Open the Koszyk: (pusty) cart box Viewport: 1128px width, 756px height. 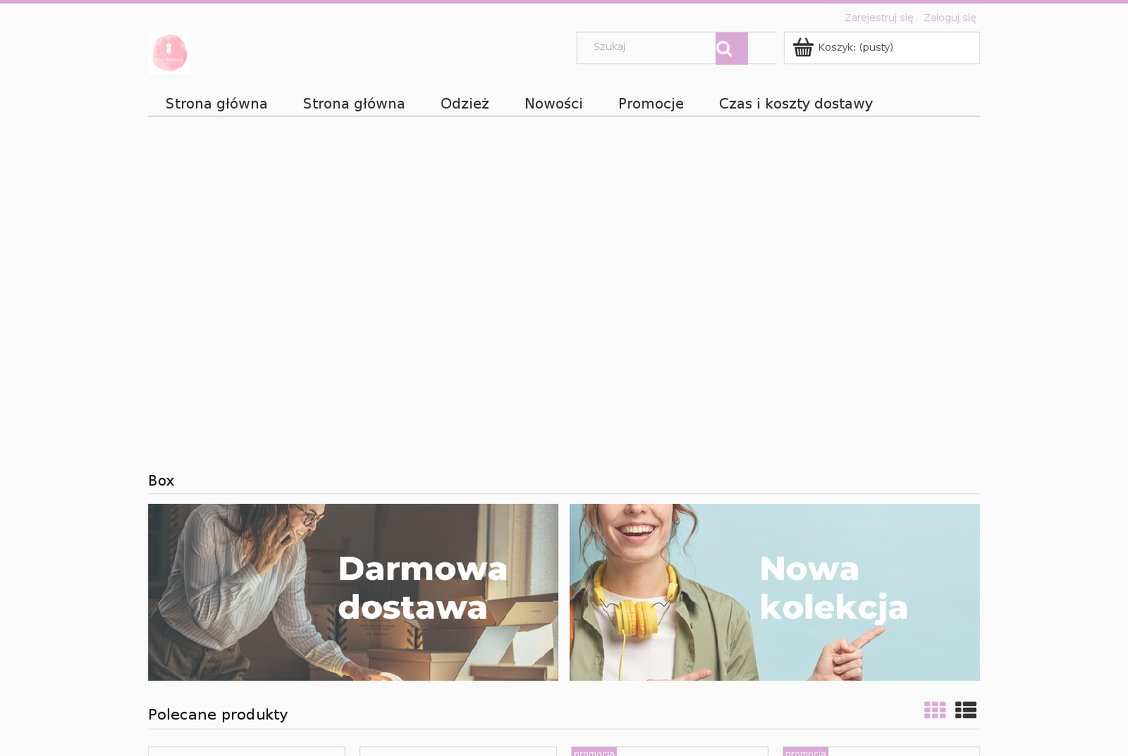[881, 47]
